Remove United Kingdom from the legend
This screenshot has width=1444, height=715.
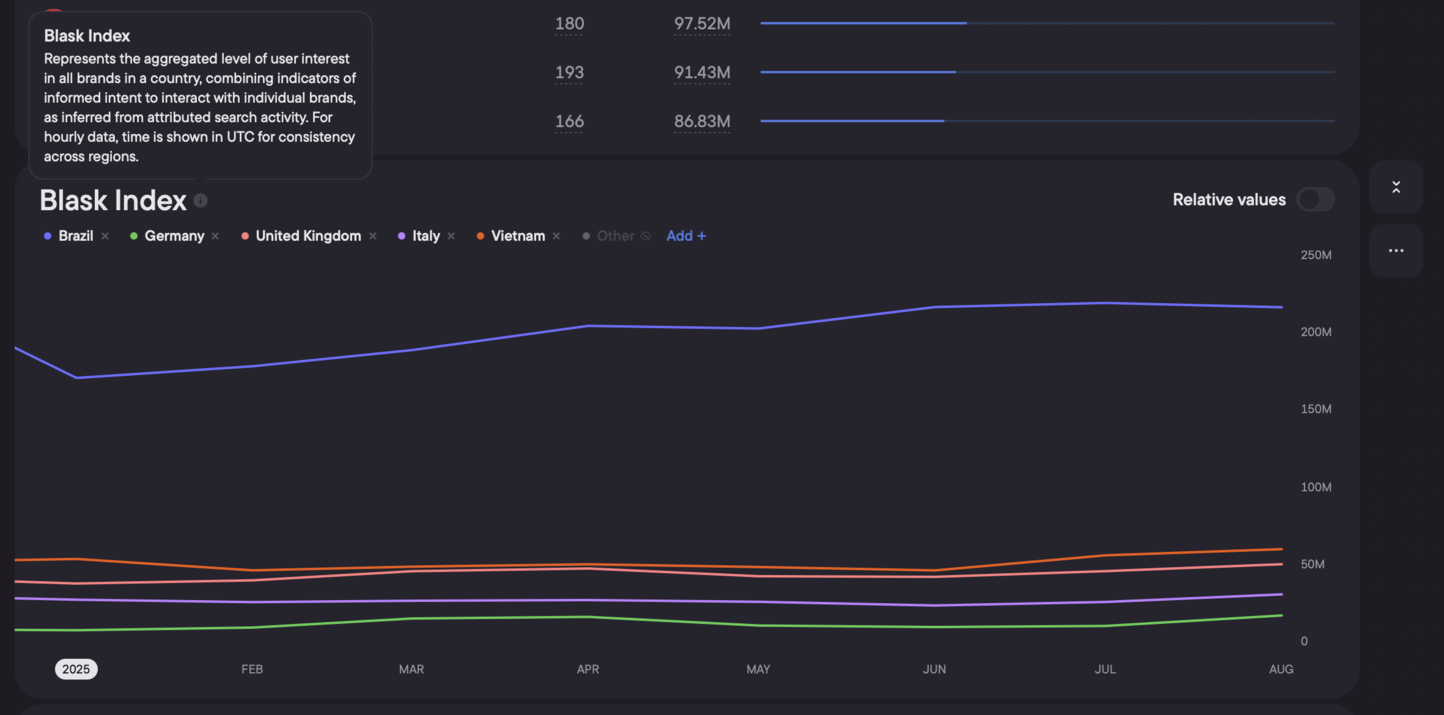click(x=373, y=236)
